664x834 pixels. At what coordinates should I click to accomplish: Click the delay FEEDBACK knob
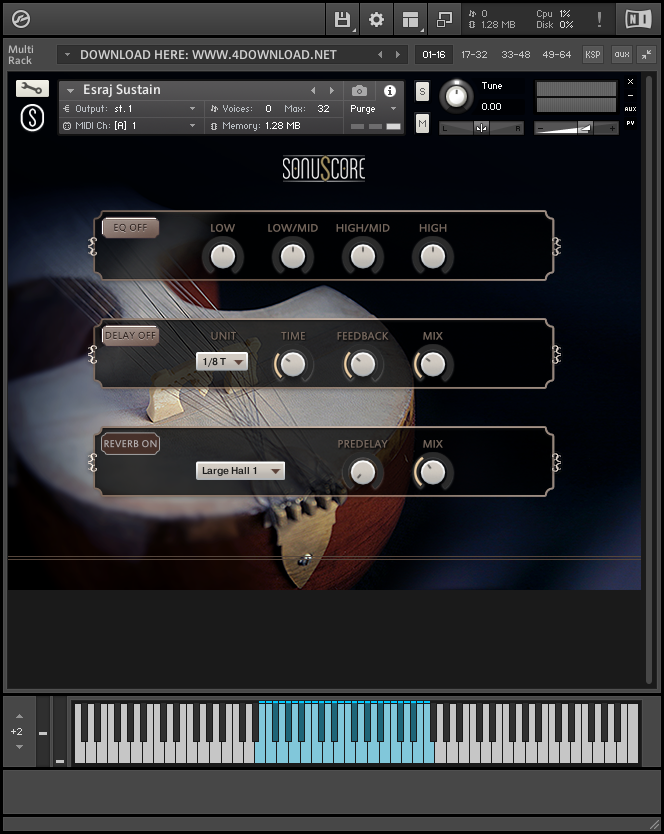pos(363,365)
